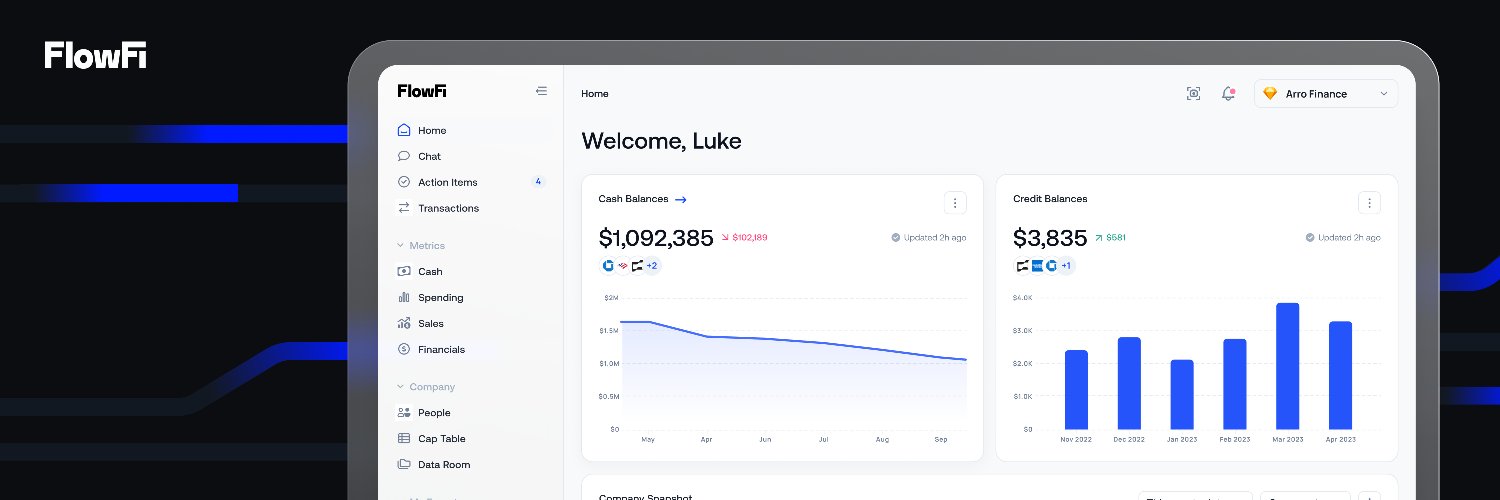Click the $102,189 decrease indicator
The height and width of the screenshot is (500, 1500).
(x=744, y=238)
